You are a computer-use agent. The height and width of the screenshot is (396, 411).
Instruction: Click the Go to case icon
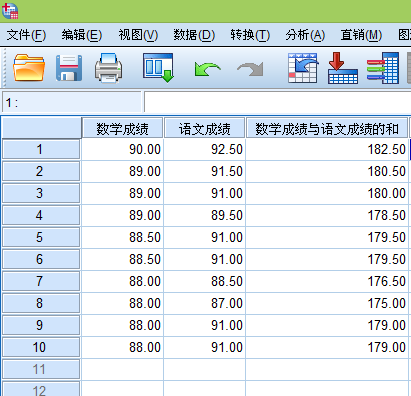pos(303,68)
